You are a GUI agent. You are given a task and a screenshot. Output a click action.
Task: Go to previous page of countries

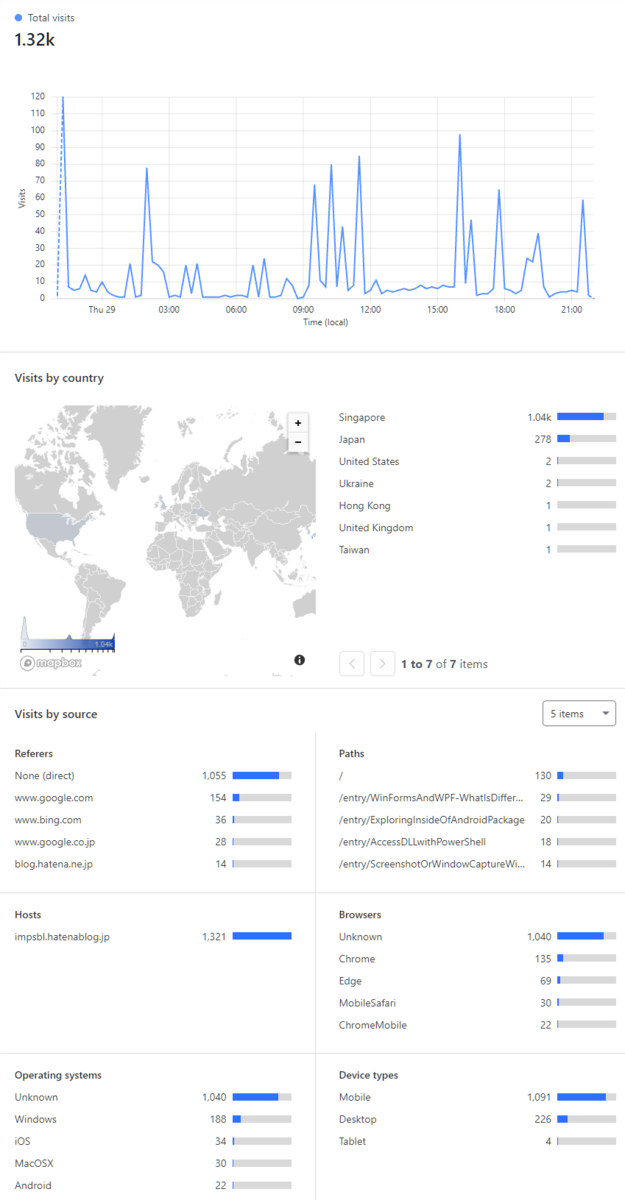point(352,663)
